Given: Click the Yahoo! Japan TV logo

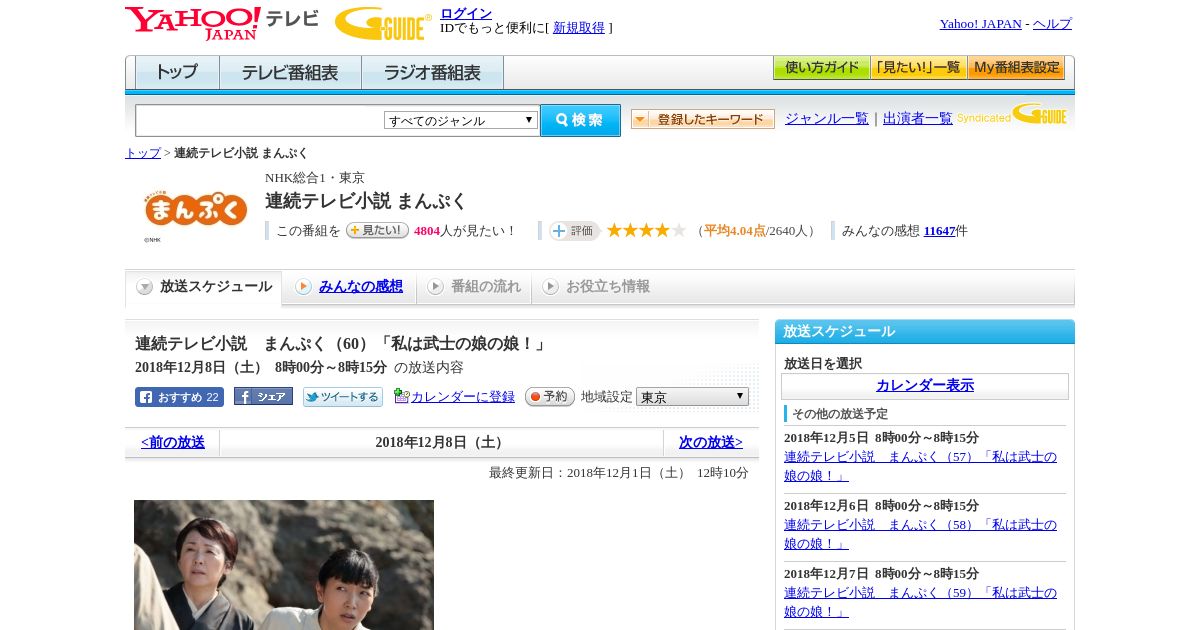Looking at the screenshot, I should (x=221, y=23).
